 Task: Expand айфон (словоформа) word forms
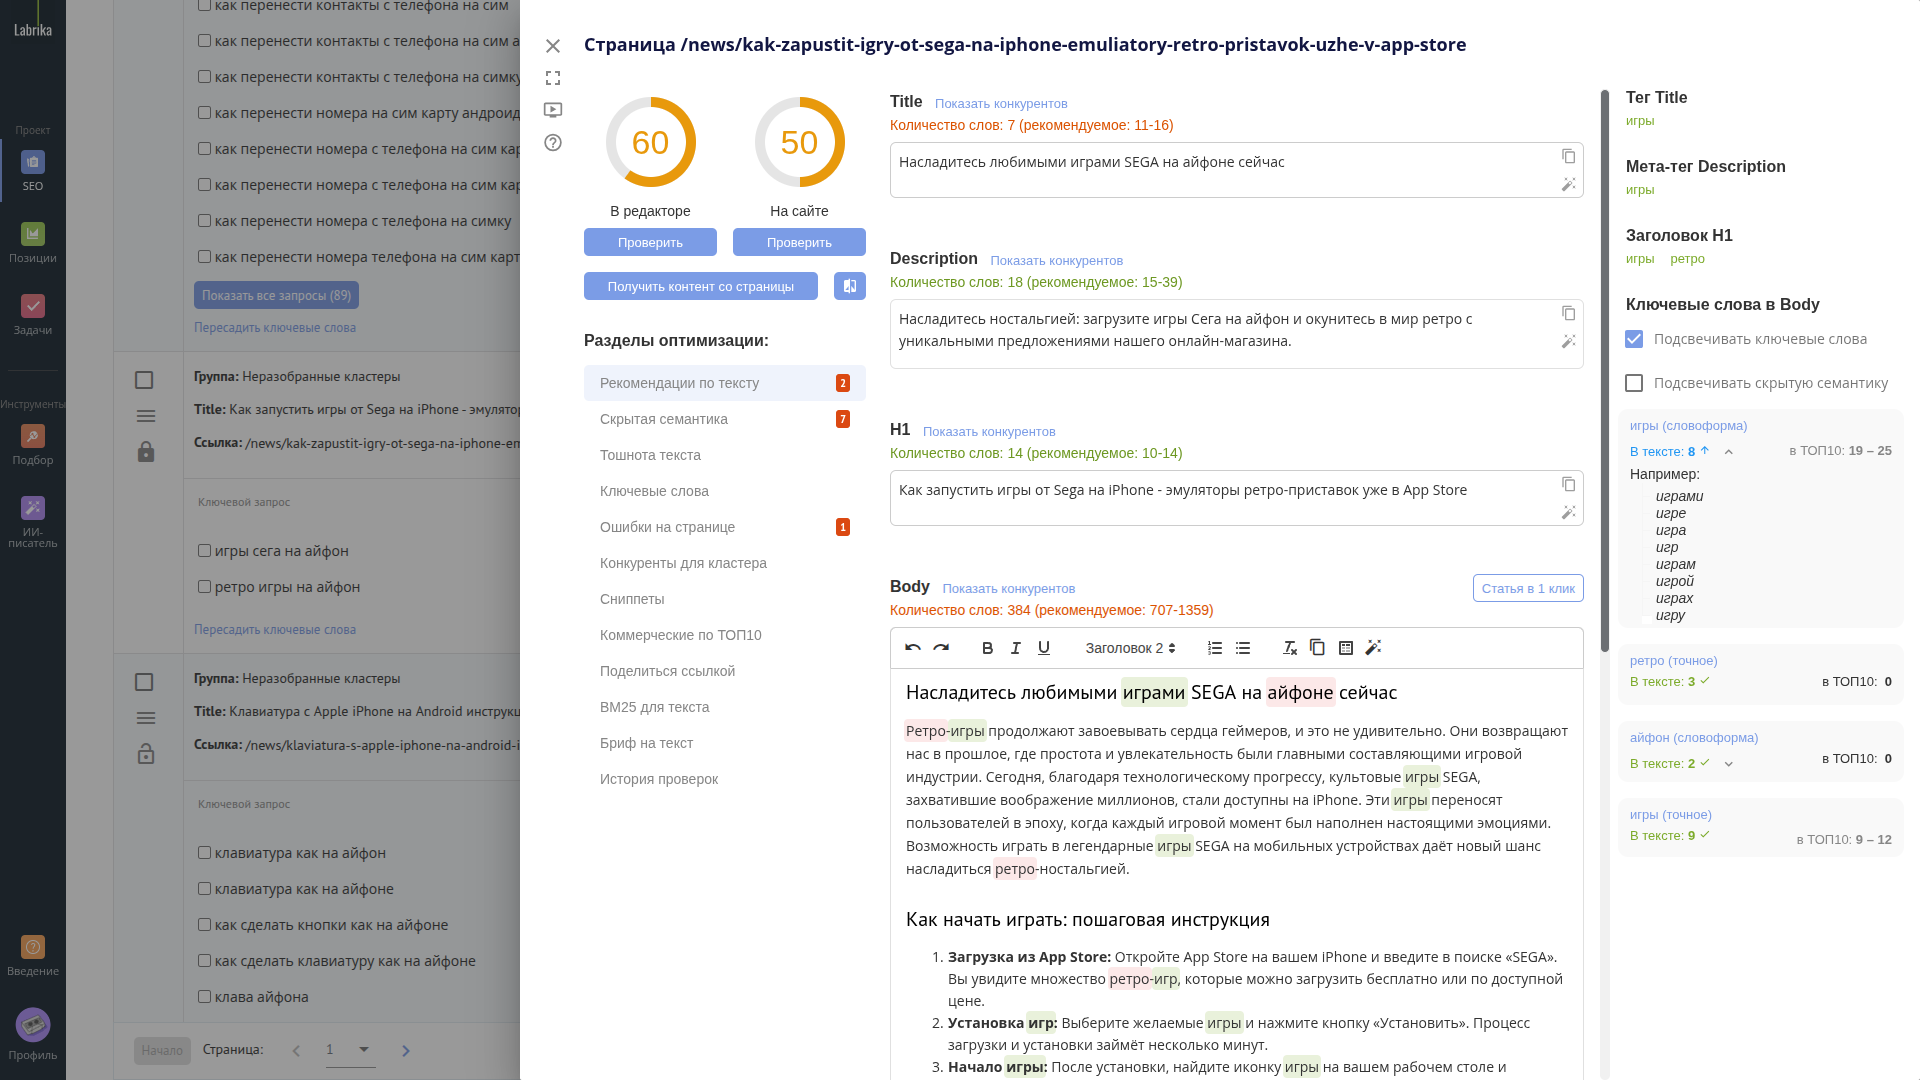click(x=1728, y=764)
